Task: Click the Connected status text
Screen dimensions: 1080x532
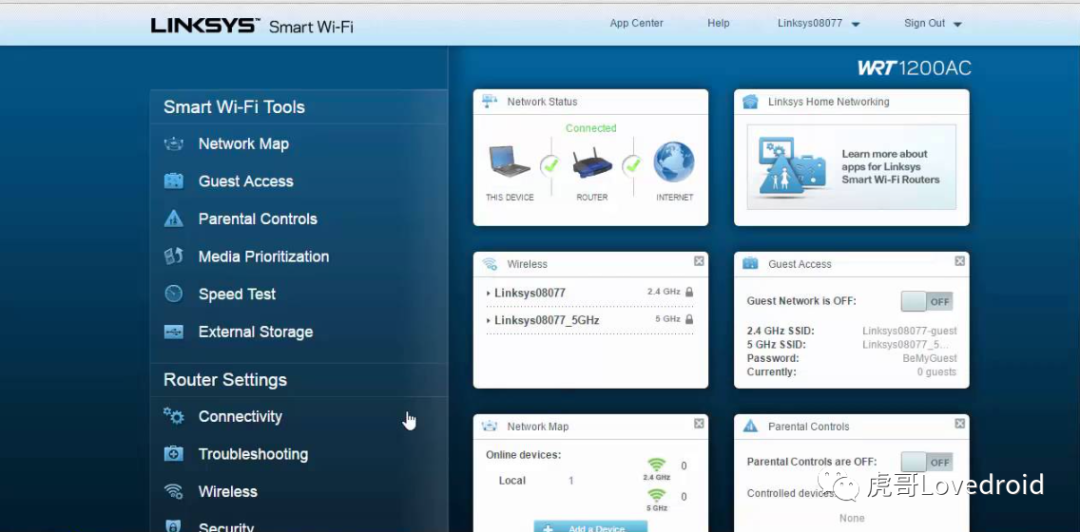Action: (591, 128)
